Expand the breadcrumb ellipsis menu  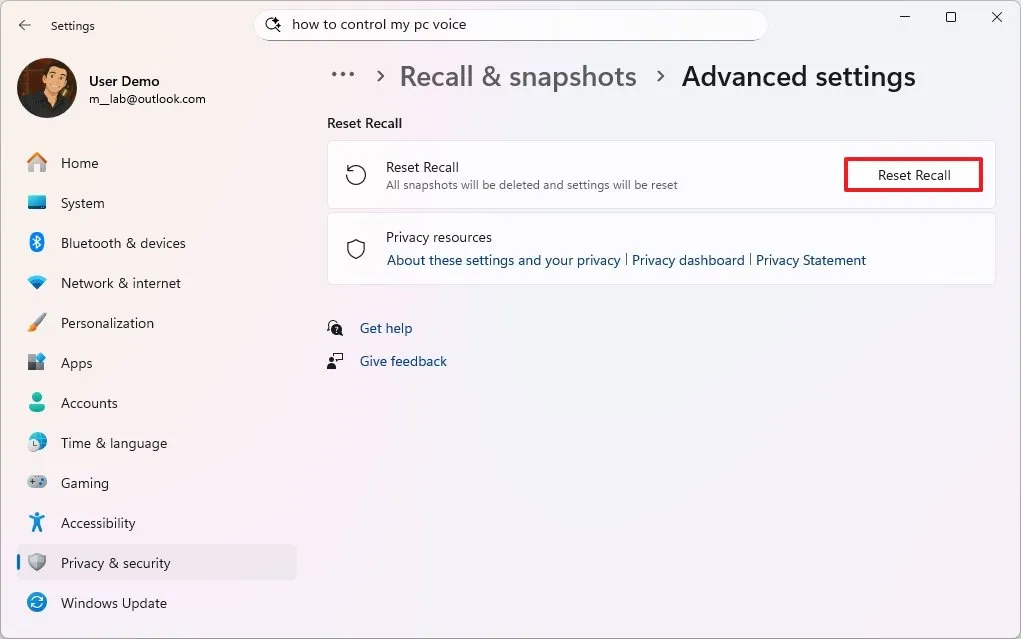(x=342, y=75)
